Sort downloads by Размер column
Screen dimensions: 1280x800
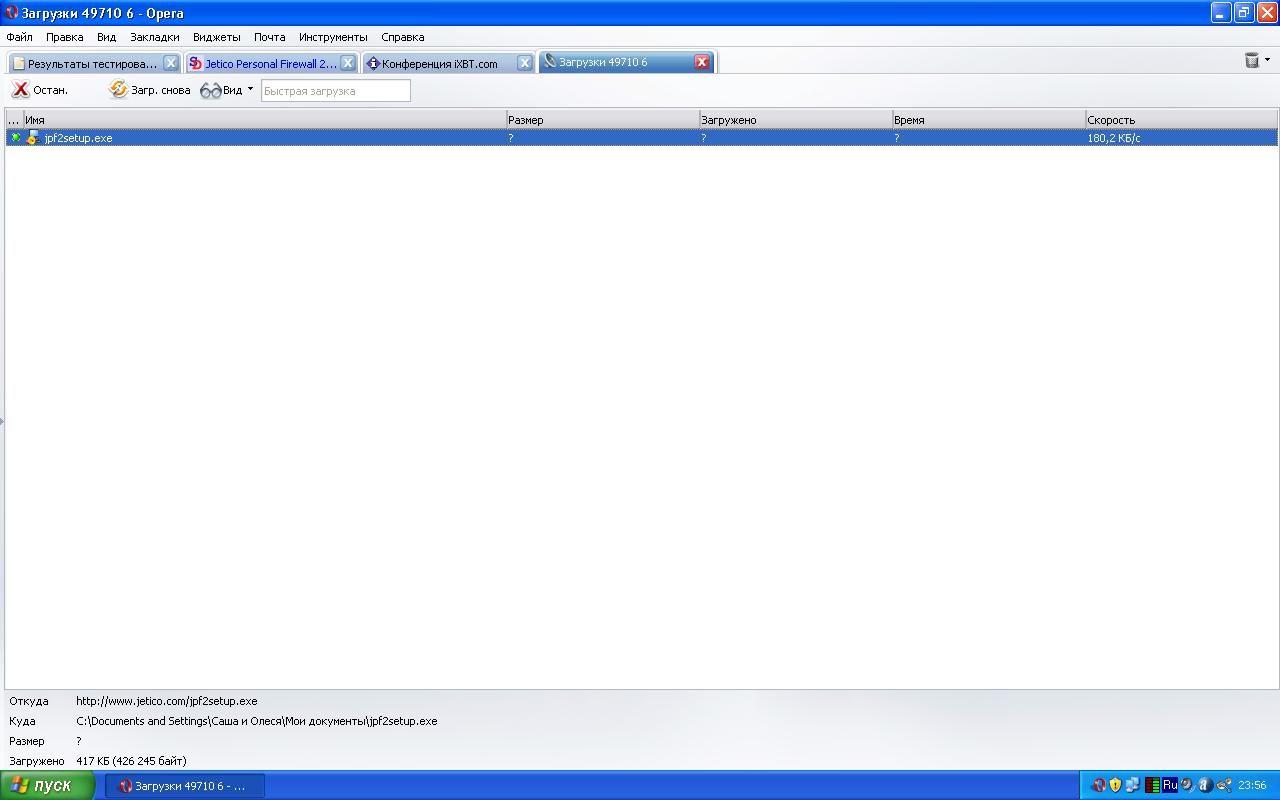(526, 120)
